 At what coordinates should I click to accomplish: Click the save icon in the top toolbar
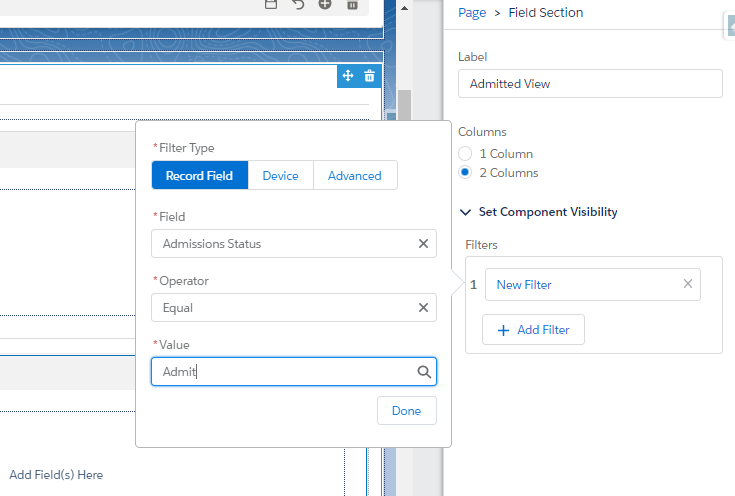tap(271, 5)
